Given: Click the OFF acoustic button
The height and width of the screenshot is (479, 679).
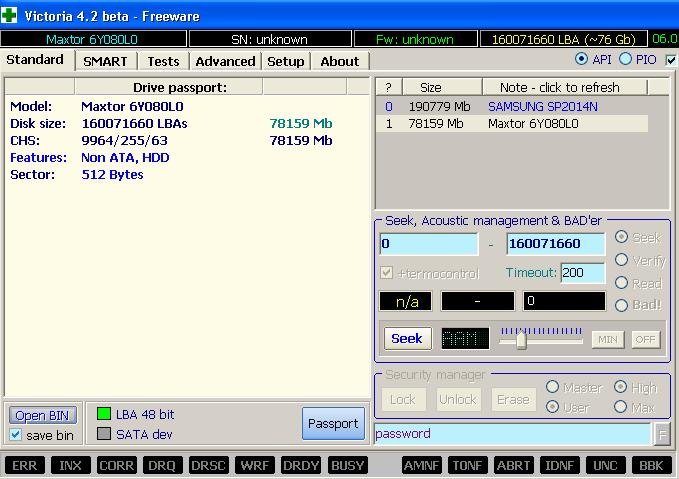Looking at the screenshot, I should tap(645, 339).
